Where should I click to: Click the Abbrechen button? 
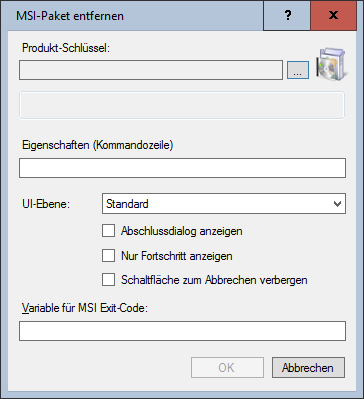click(308, 368)
